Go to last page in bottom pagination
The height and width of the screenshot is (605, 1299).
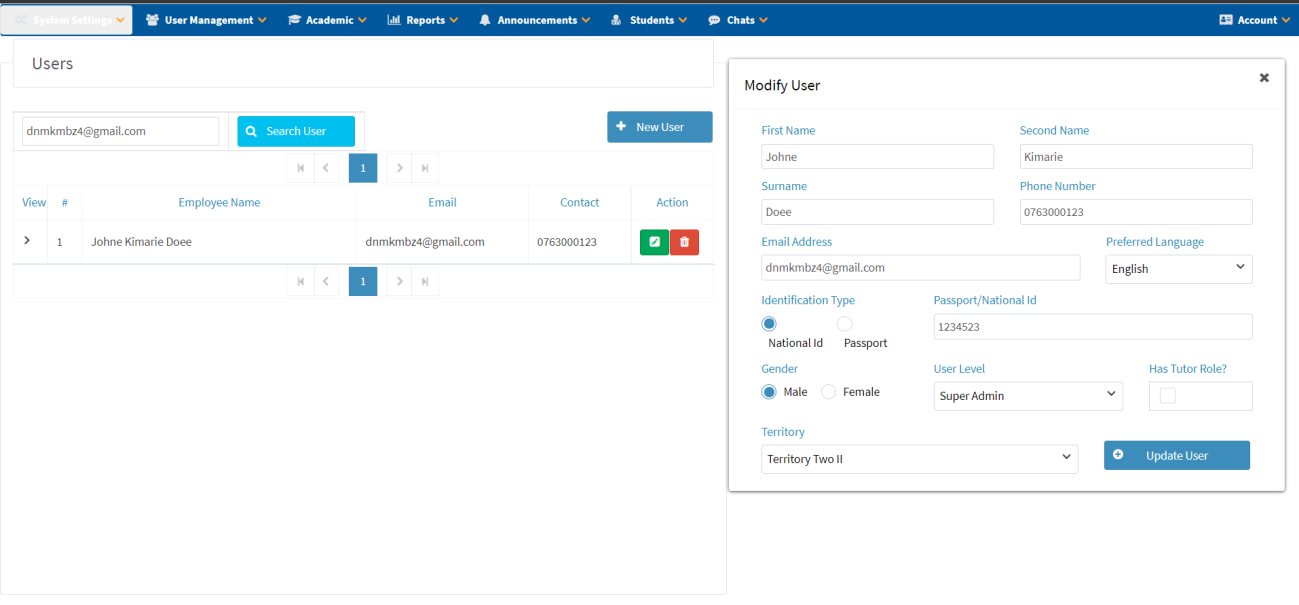point(425,282)
